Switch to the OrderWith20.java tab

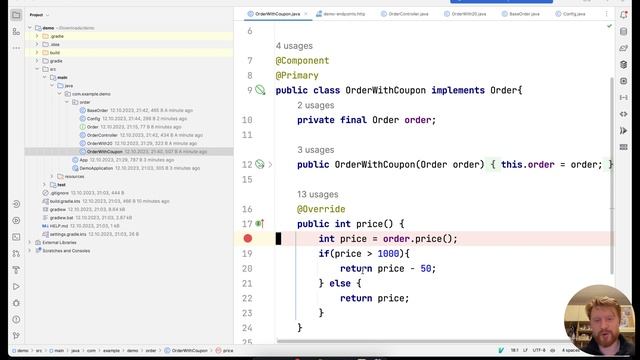(x=465, y=14)
